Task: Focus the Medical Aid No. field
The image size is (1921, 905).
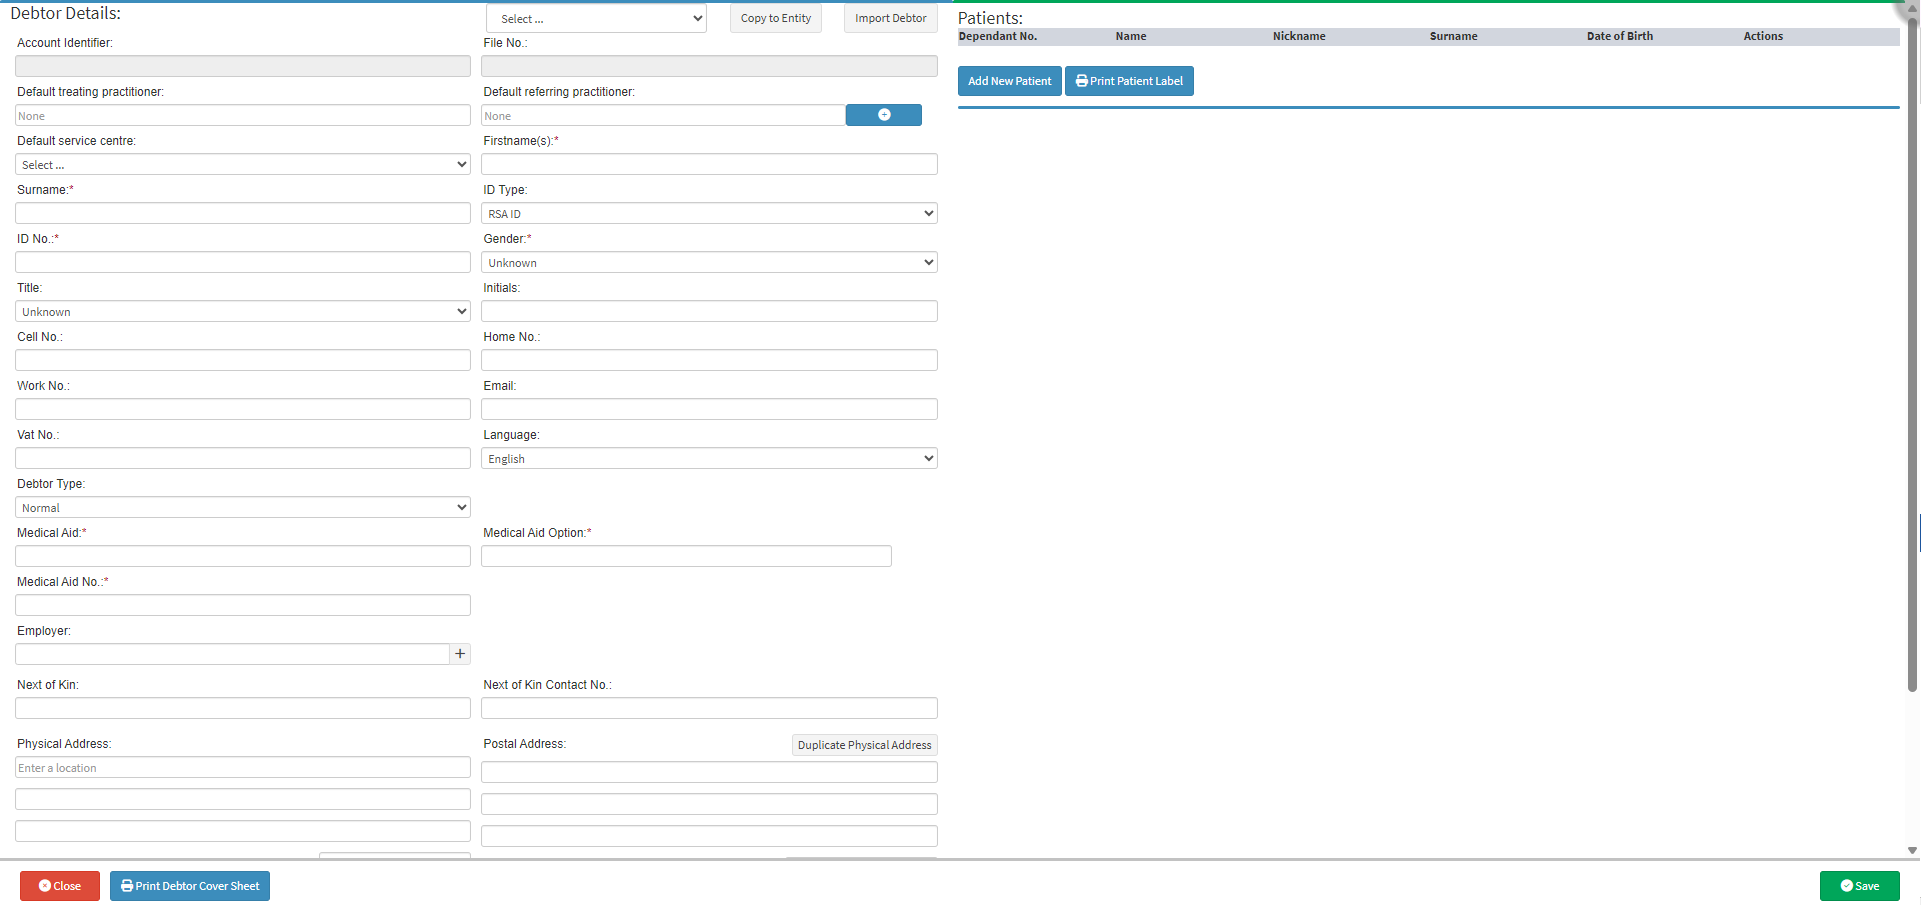Action: tap(243, 605)
